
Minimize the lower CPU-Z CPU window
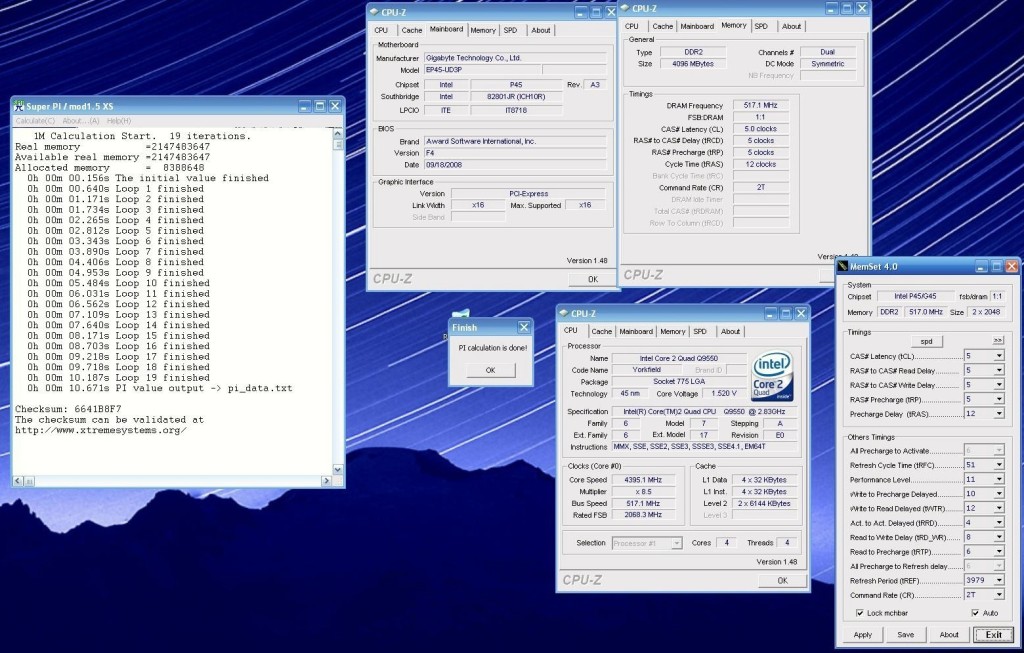(x=771, y=313)
